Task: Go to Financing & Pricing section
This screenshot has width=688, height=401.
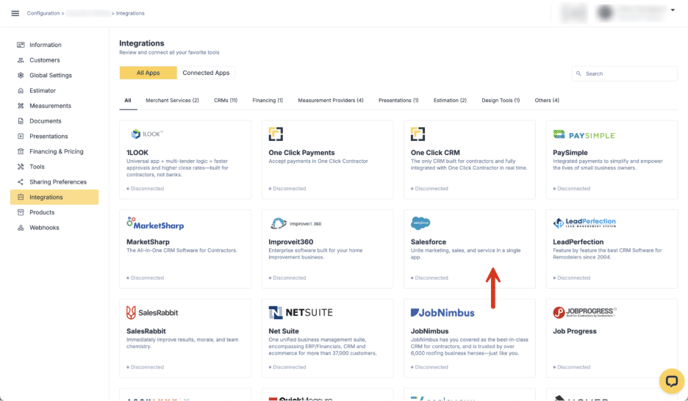Action: click(56, 151)
